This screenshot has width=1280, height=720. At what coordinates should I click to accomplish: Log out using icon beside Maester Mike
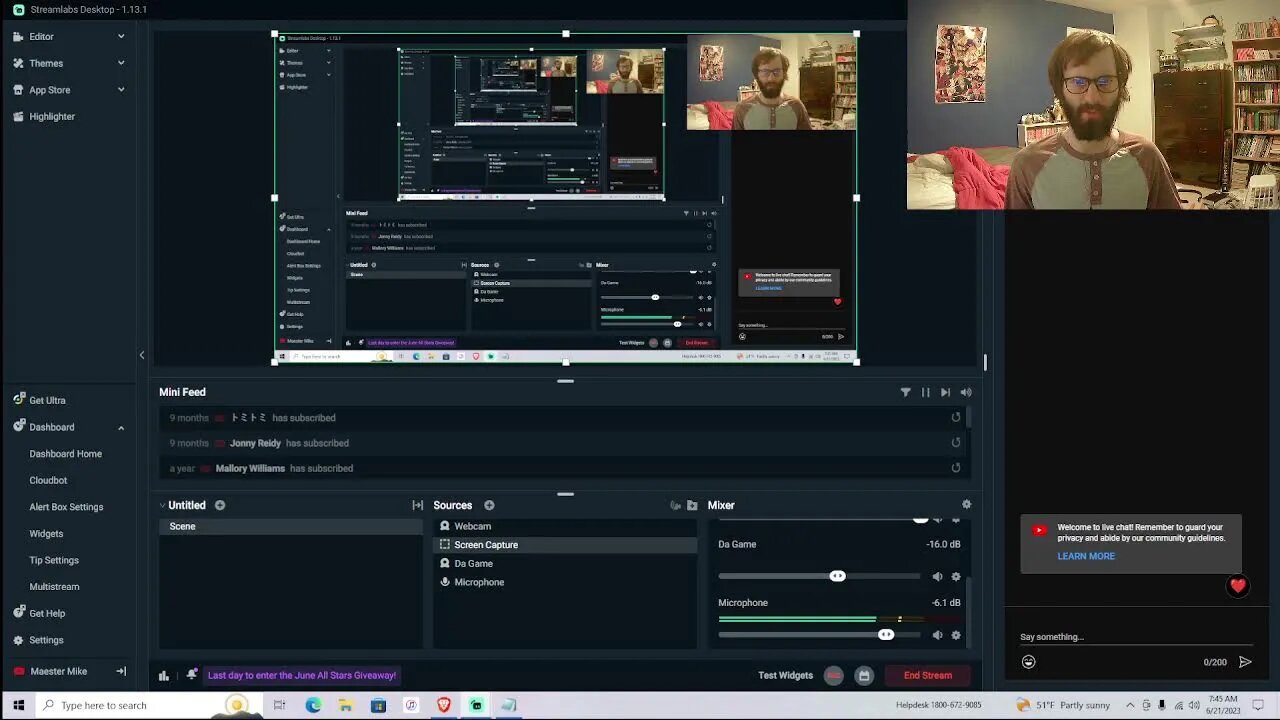[121, 671]
